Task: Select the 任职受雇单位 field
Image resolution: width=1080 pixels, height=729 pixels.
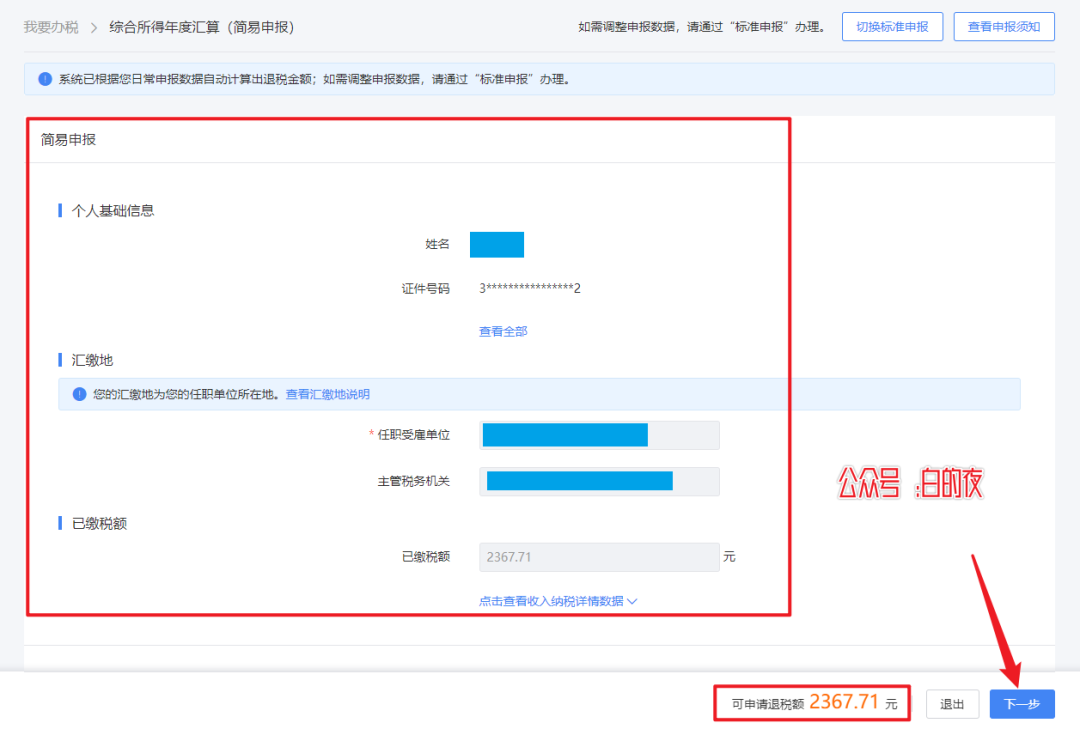Action: click(599, 435)
